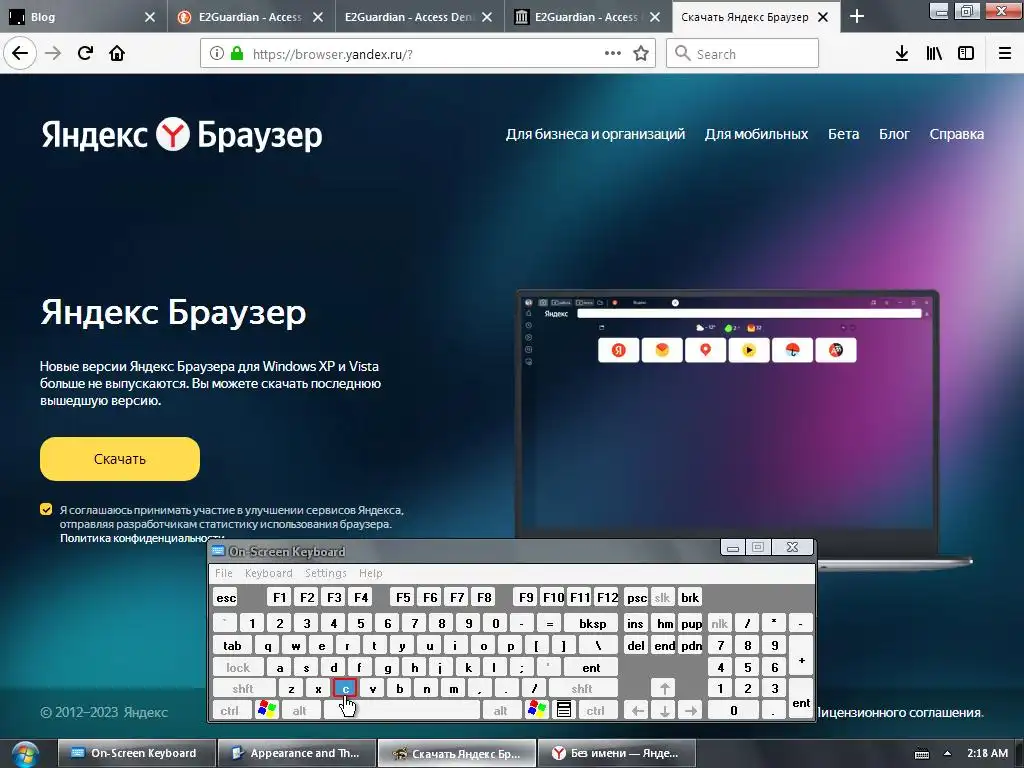Toggle the left ctrl key on-screen
The height and width of the screenshot is (768, 1024).
(x=229, y=711)
